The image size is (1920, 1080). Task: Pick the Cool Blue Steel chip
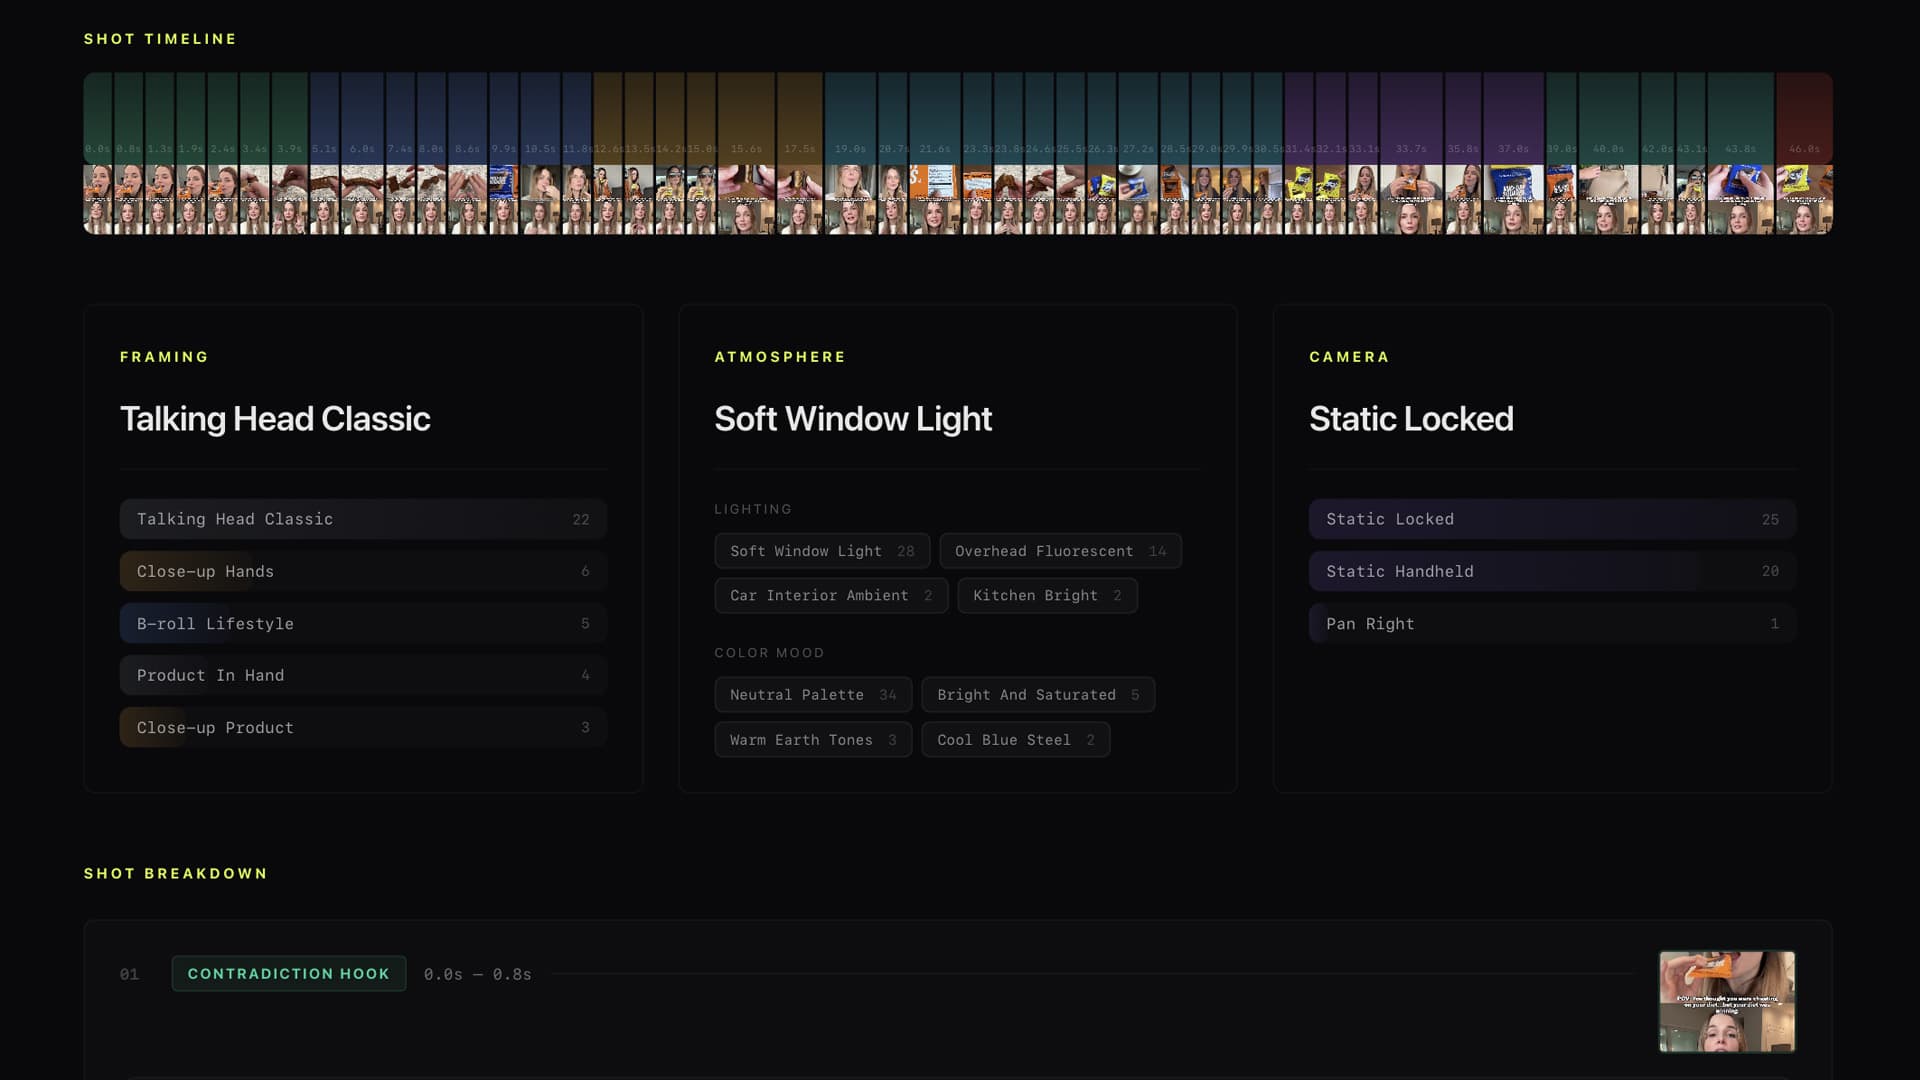[1016, 739]
